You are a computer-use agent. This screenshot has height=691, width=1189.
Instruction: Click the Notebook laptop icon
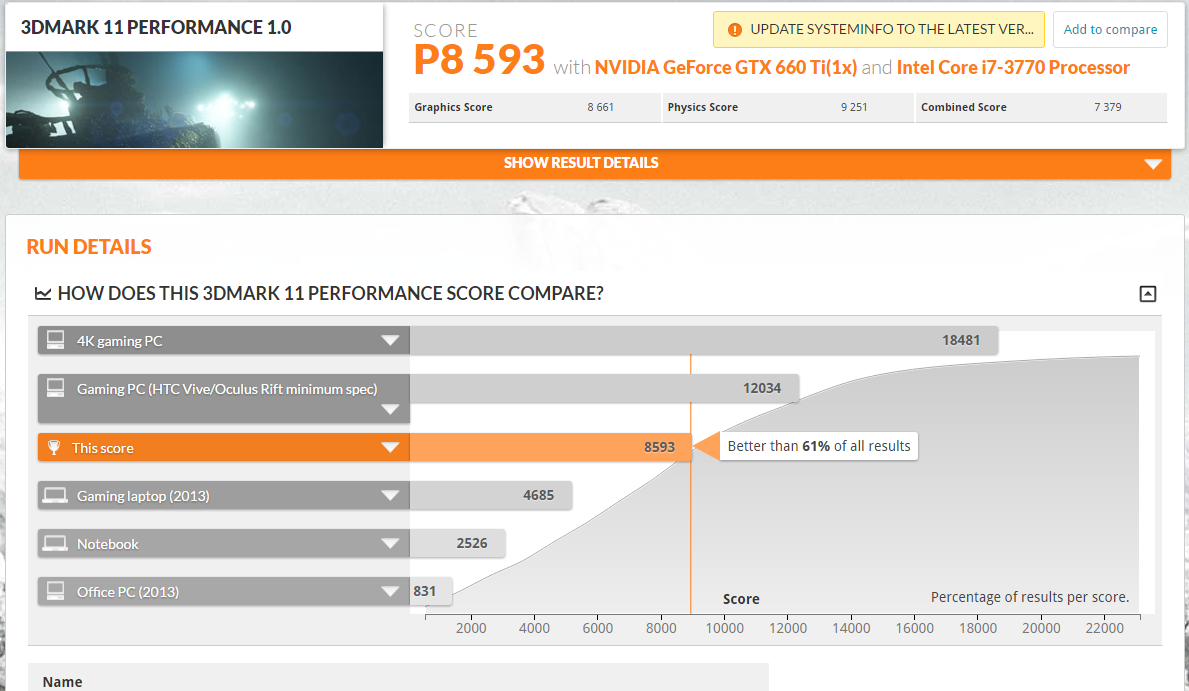[55, 543]
